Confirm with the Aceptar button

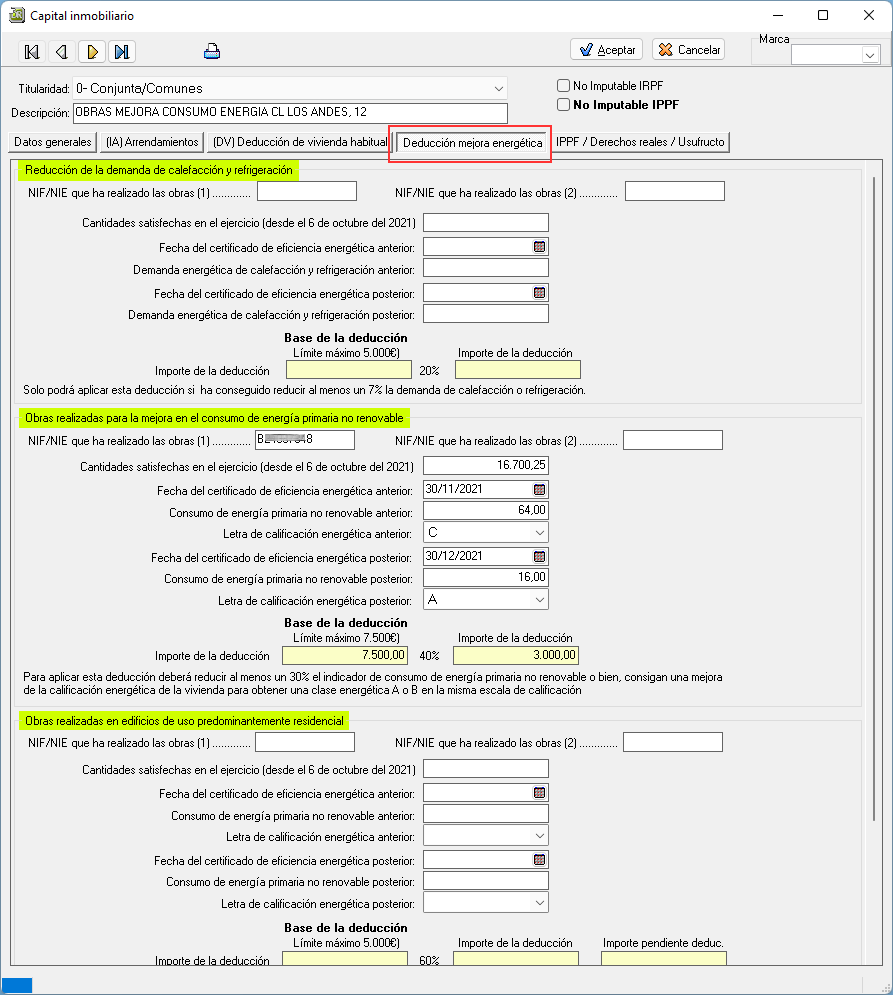click(607, 49)
